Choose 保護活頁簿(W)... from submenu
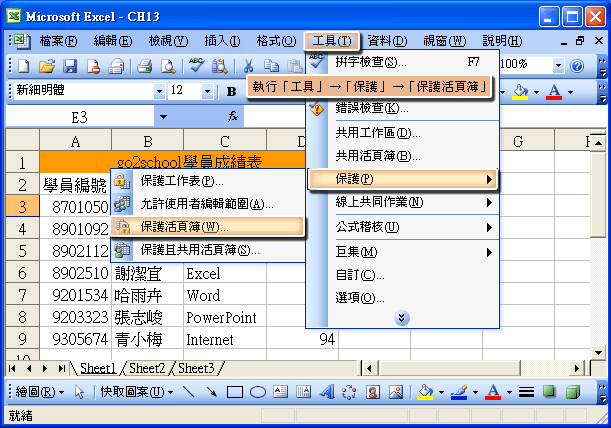Screen dimensions: 611x428 tap(208, 227)
